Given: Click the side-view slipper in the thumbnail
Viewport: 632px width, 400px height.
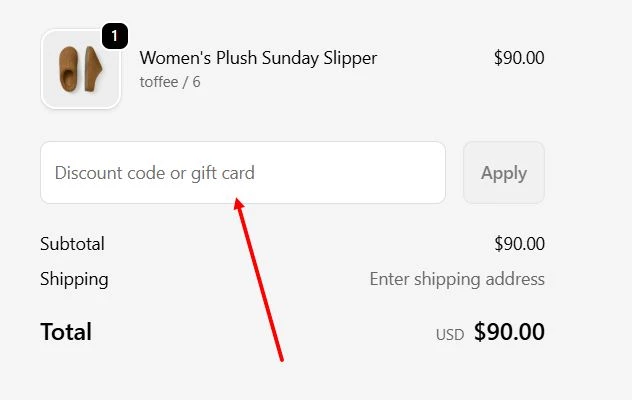Looking at the screenshot, I should (91, 68).
